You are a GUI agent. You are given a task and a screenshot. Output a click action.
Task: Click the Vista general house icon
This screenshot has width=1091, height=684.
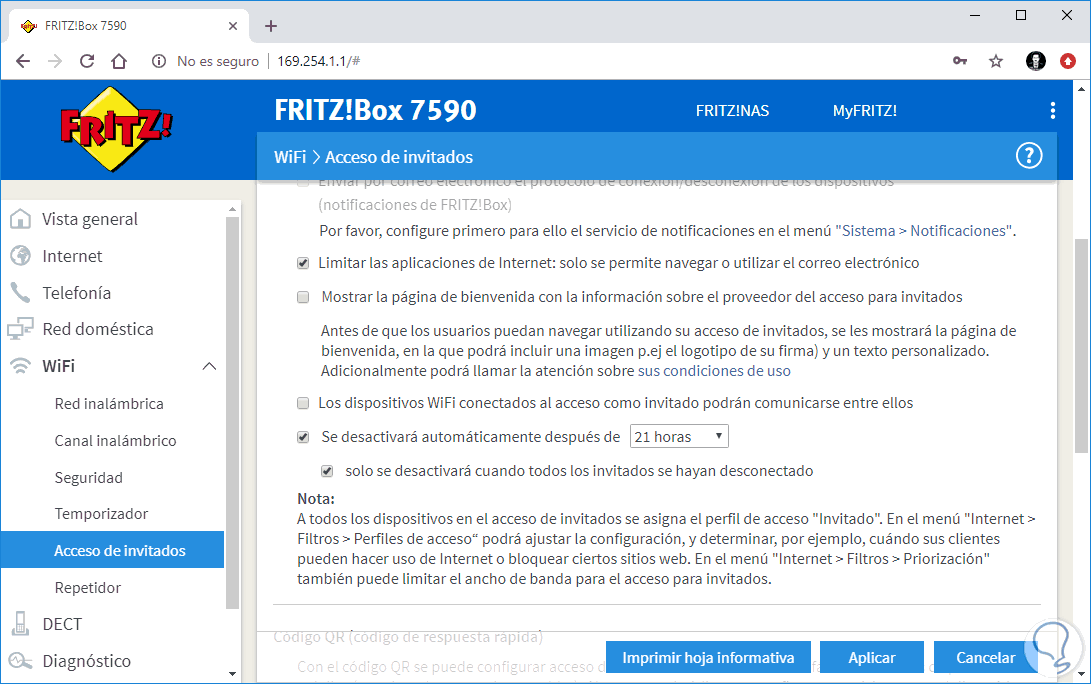[20, 218]
